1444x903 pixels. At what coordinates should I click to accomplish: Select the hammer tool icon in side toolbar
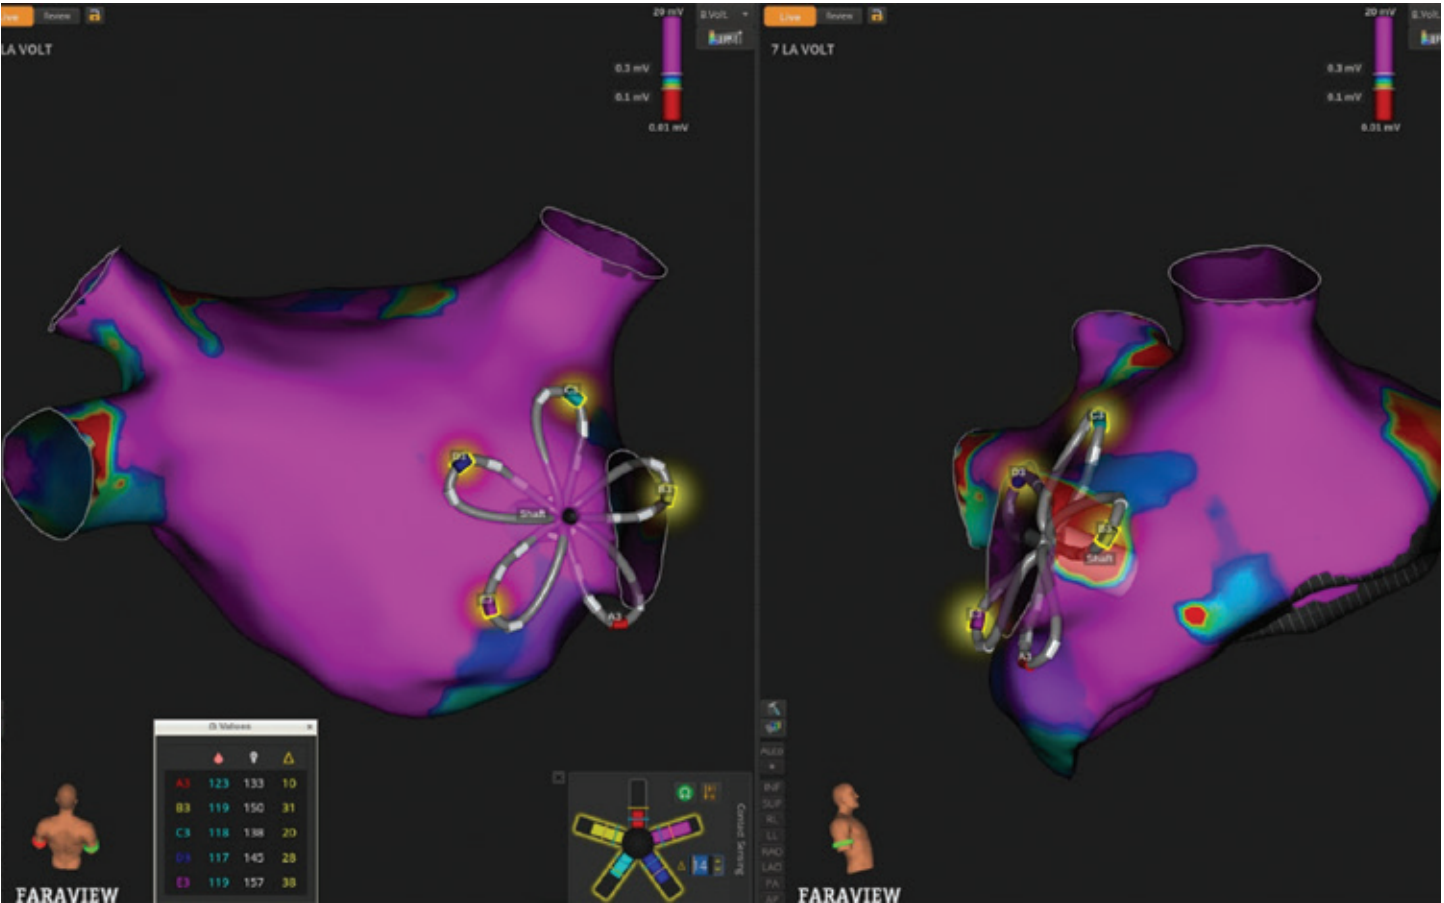click(772, 708)
